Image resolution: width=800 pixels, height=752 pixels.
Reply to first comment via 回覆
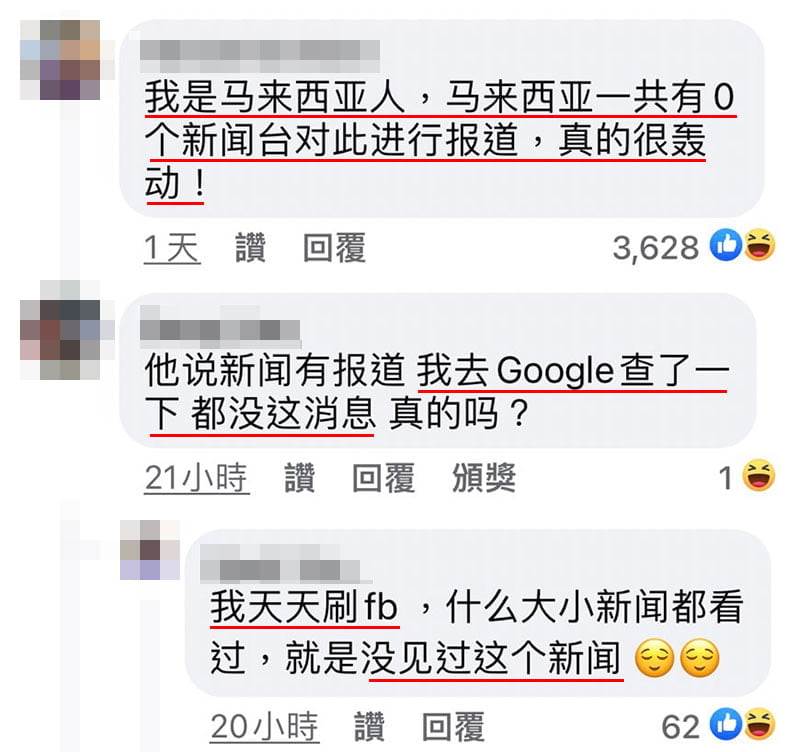tap(335, 248)
